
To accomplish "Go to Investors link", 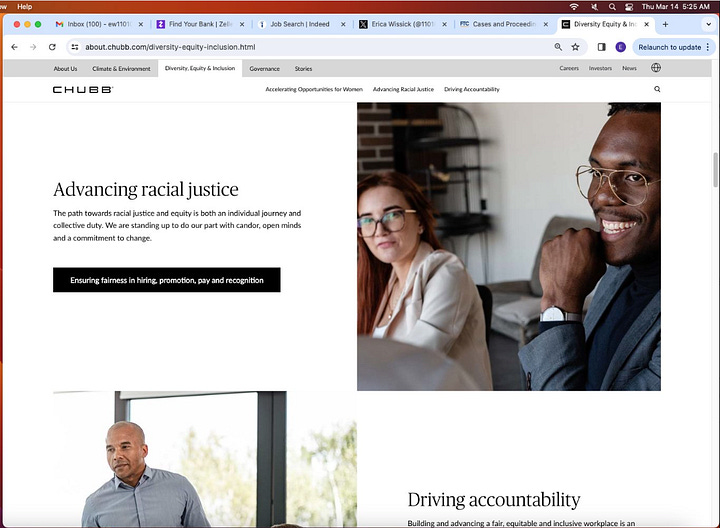I will [600, 68].
